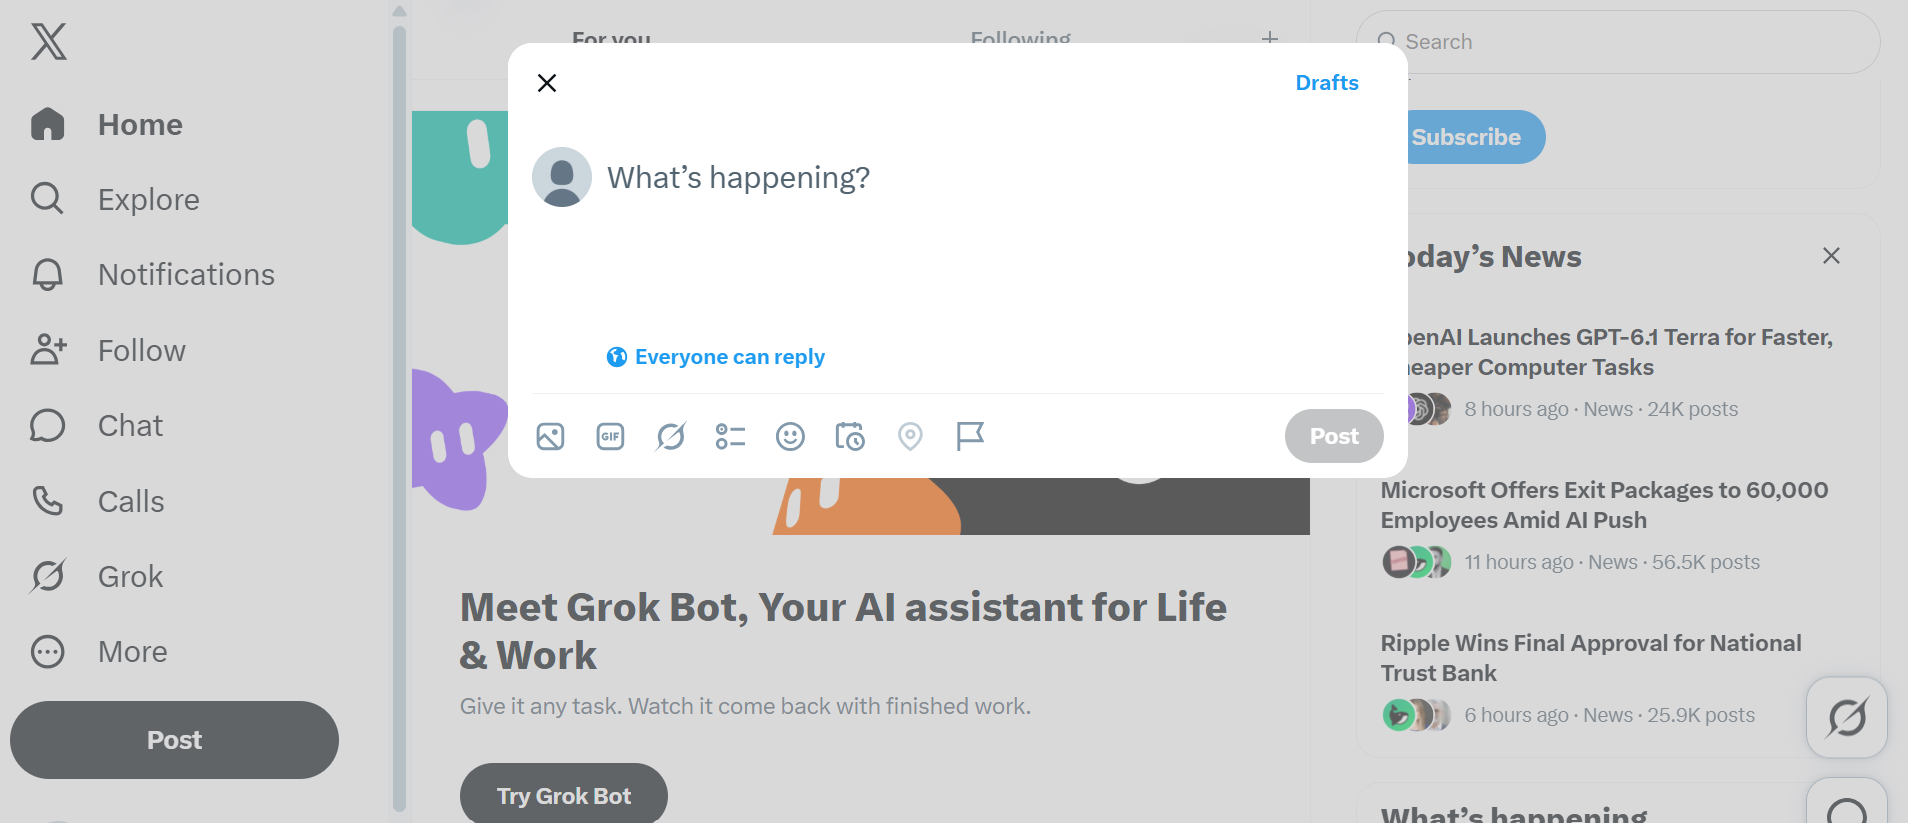Schedule the post with the calendar icon

[850, 437]
